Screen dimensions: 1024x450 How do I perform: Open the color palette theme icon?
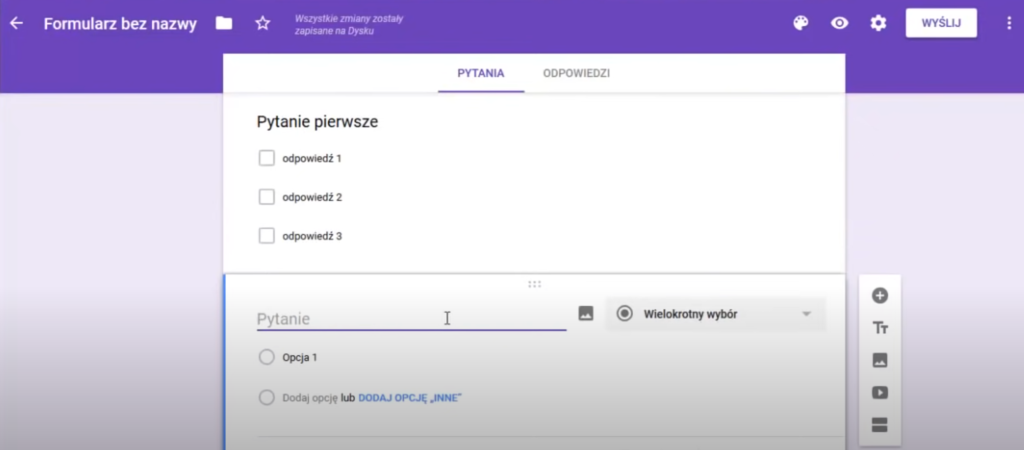(801, 24)
